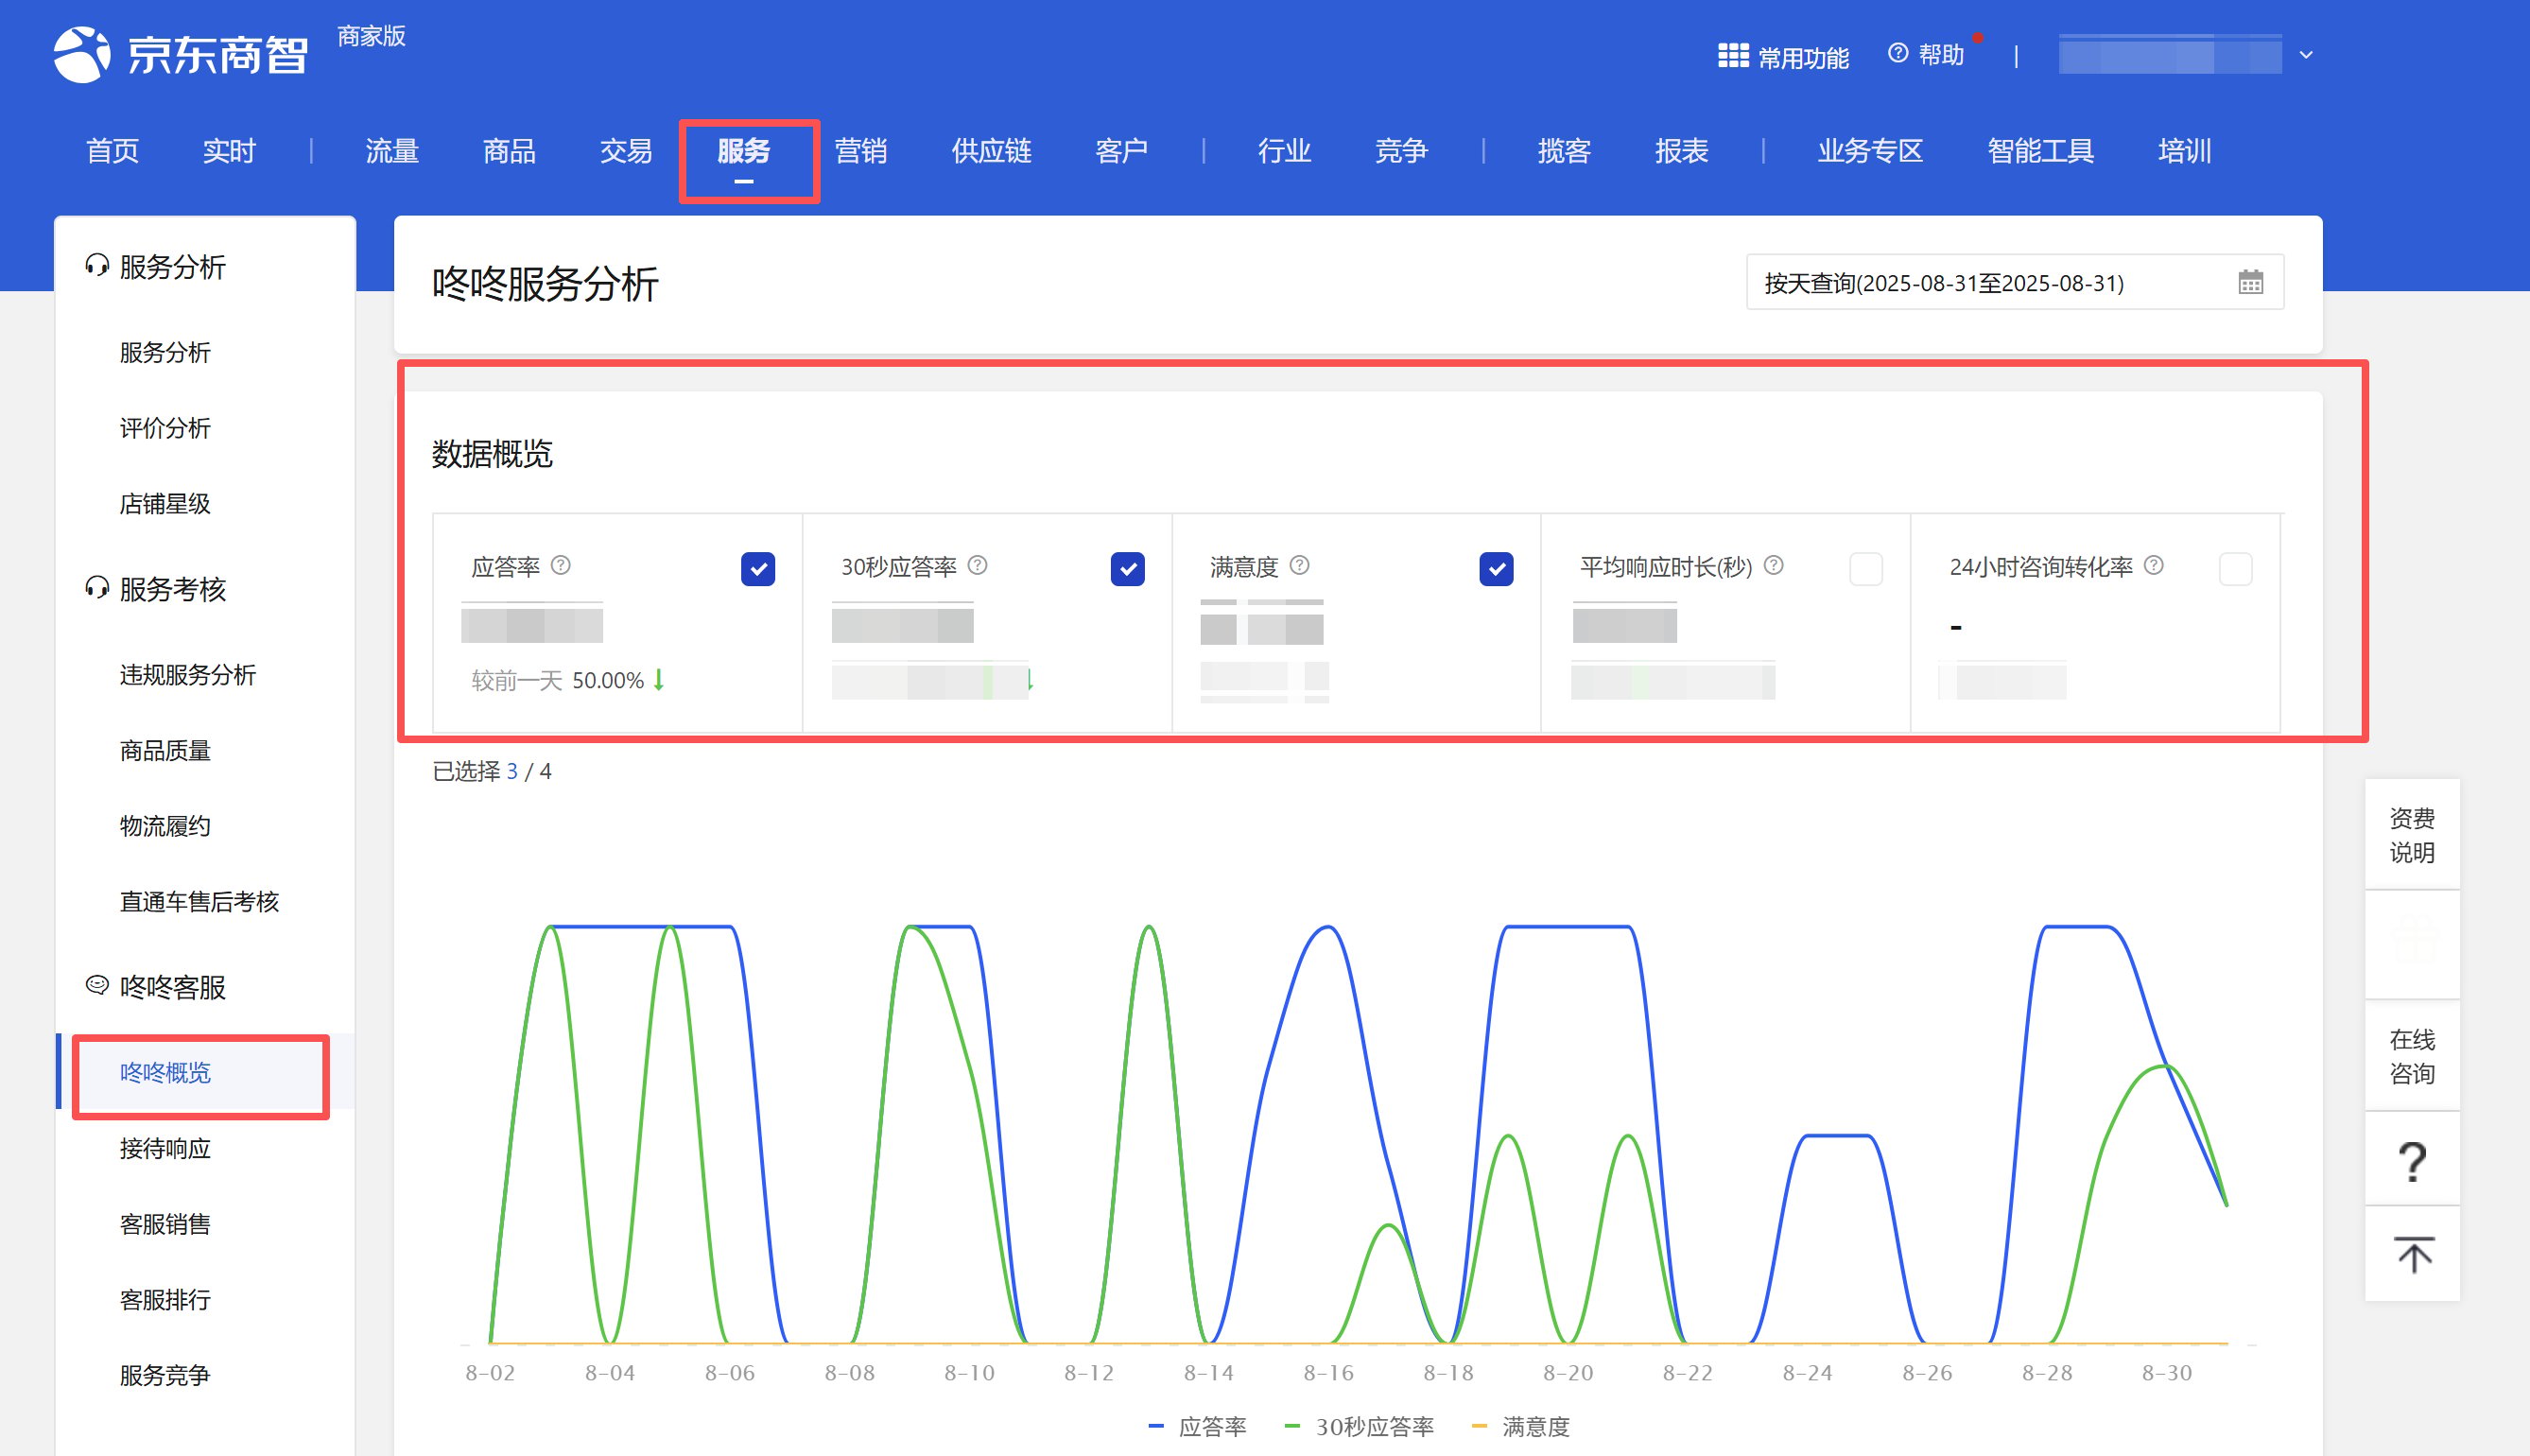2530x1456 pixels.
Task: Select the 服务 tab
Action: [743, 151]
